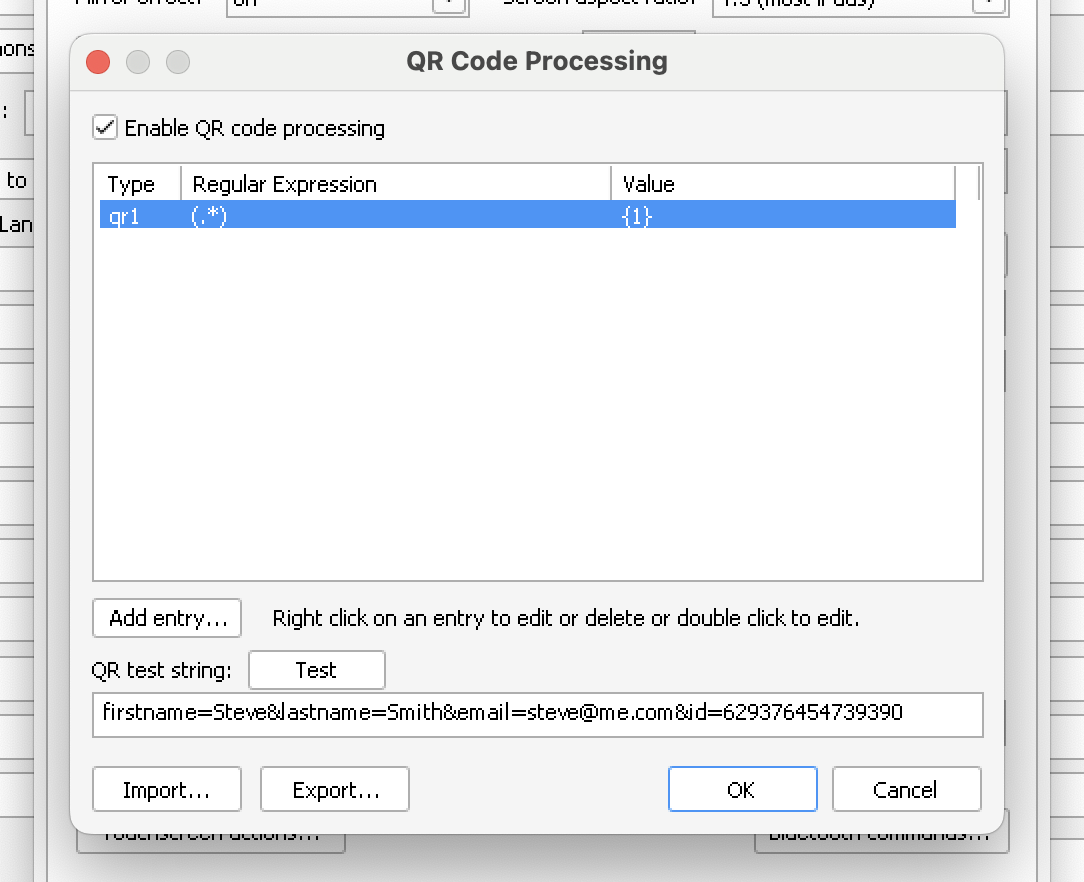Click the Type column header
The height and width of the screenshot is (882, 1084).
pyautogui.click(x=131, y=184)
